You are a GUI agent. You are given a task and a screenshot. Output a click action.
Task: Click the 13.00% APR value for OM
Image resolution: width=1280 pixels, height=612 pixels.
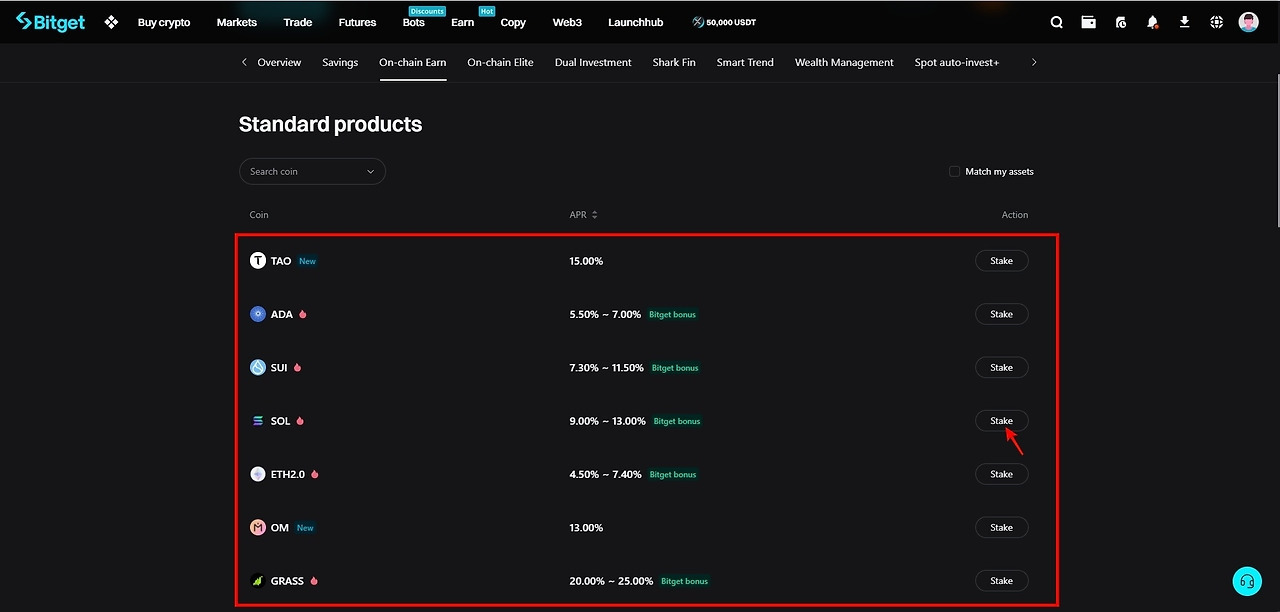(x=586, y=527)
